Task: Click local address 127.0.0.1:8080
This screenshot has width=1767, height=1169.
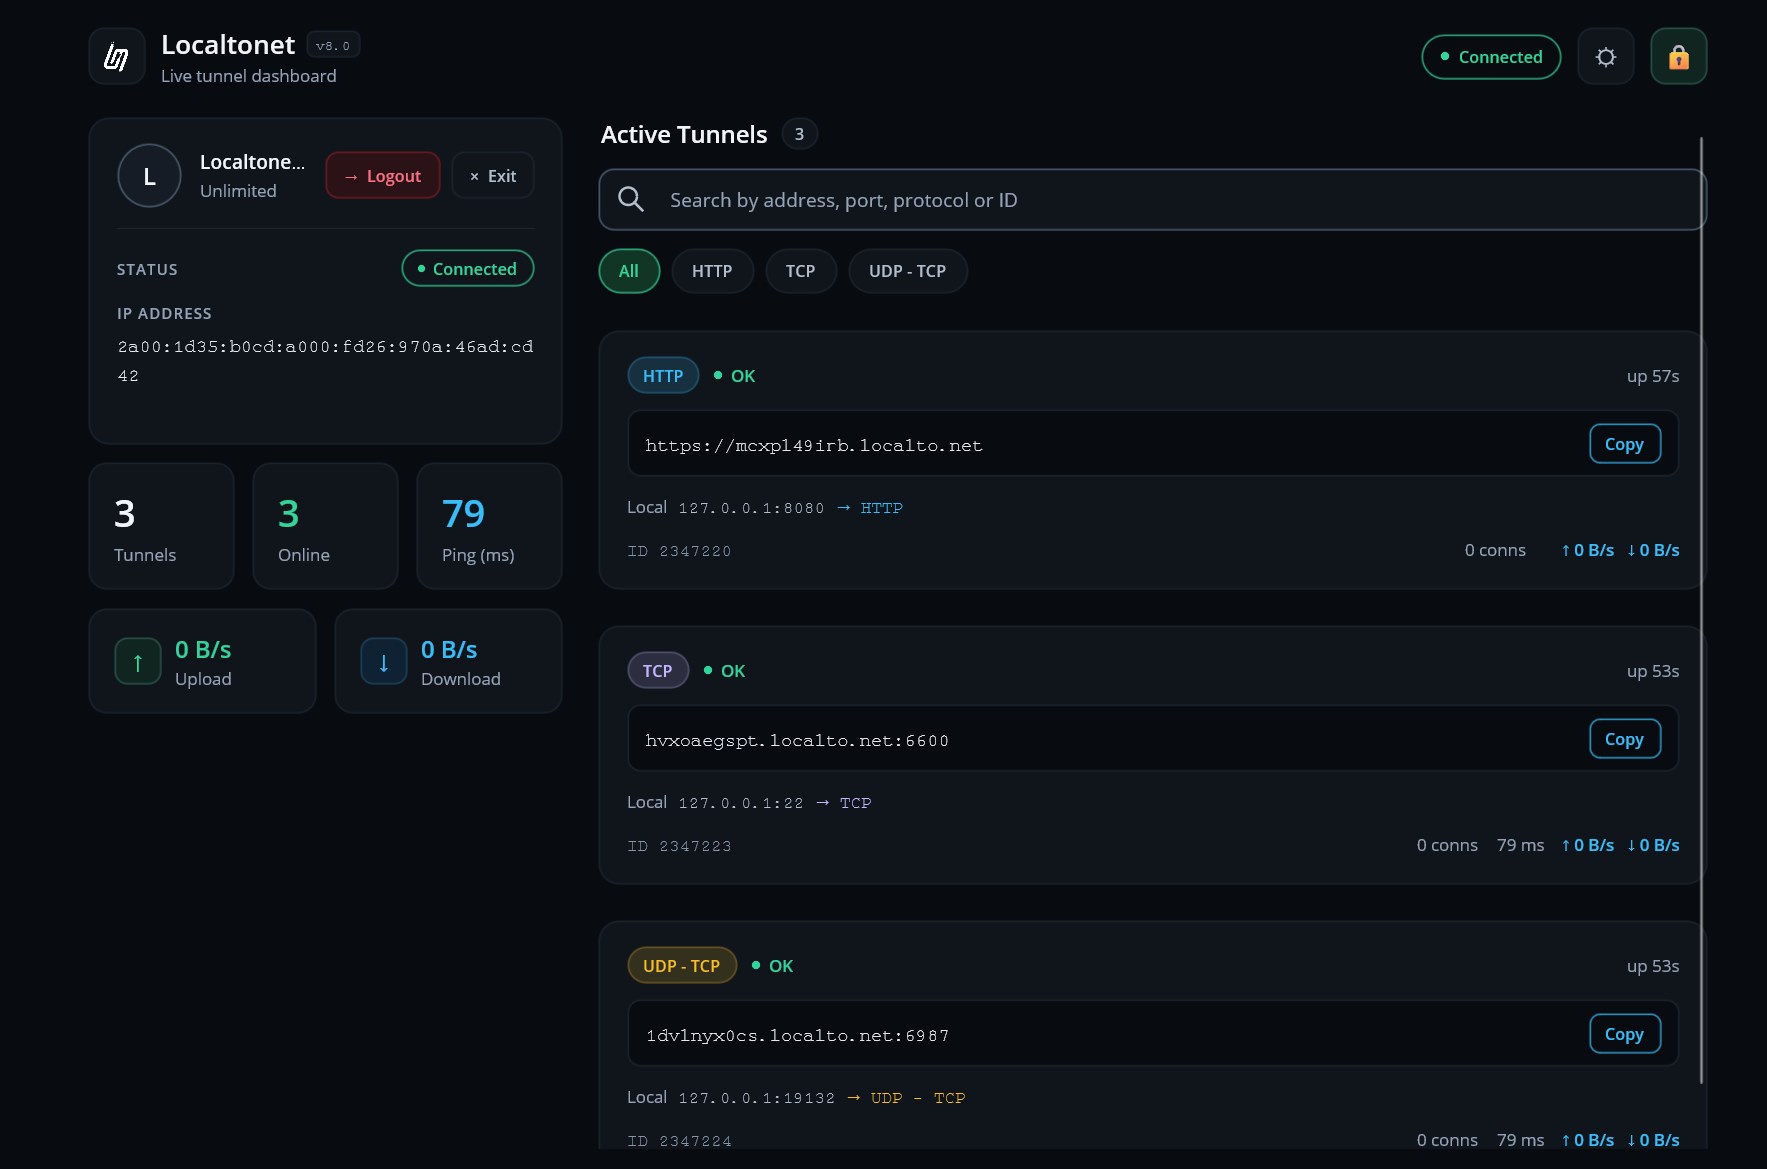Action: pyautogui.click(x=752, y=508)
